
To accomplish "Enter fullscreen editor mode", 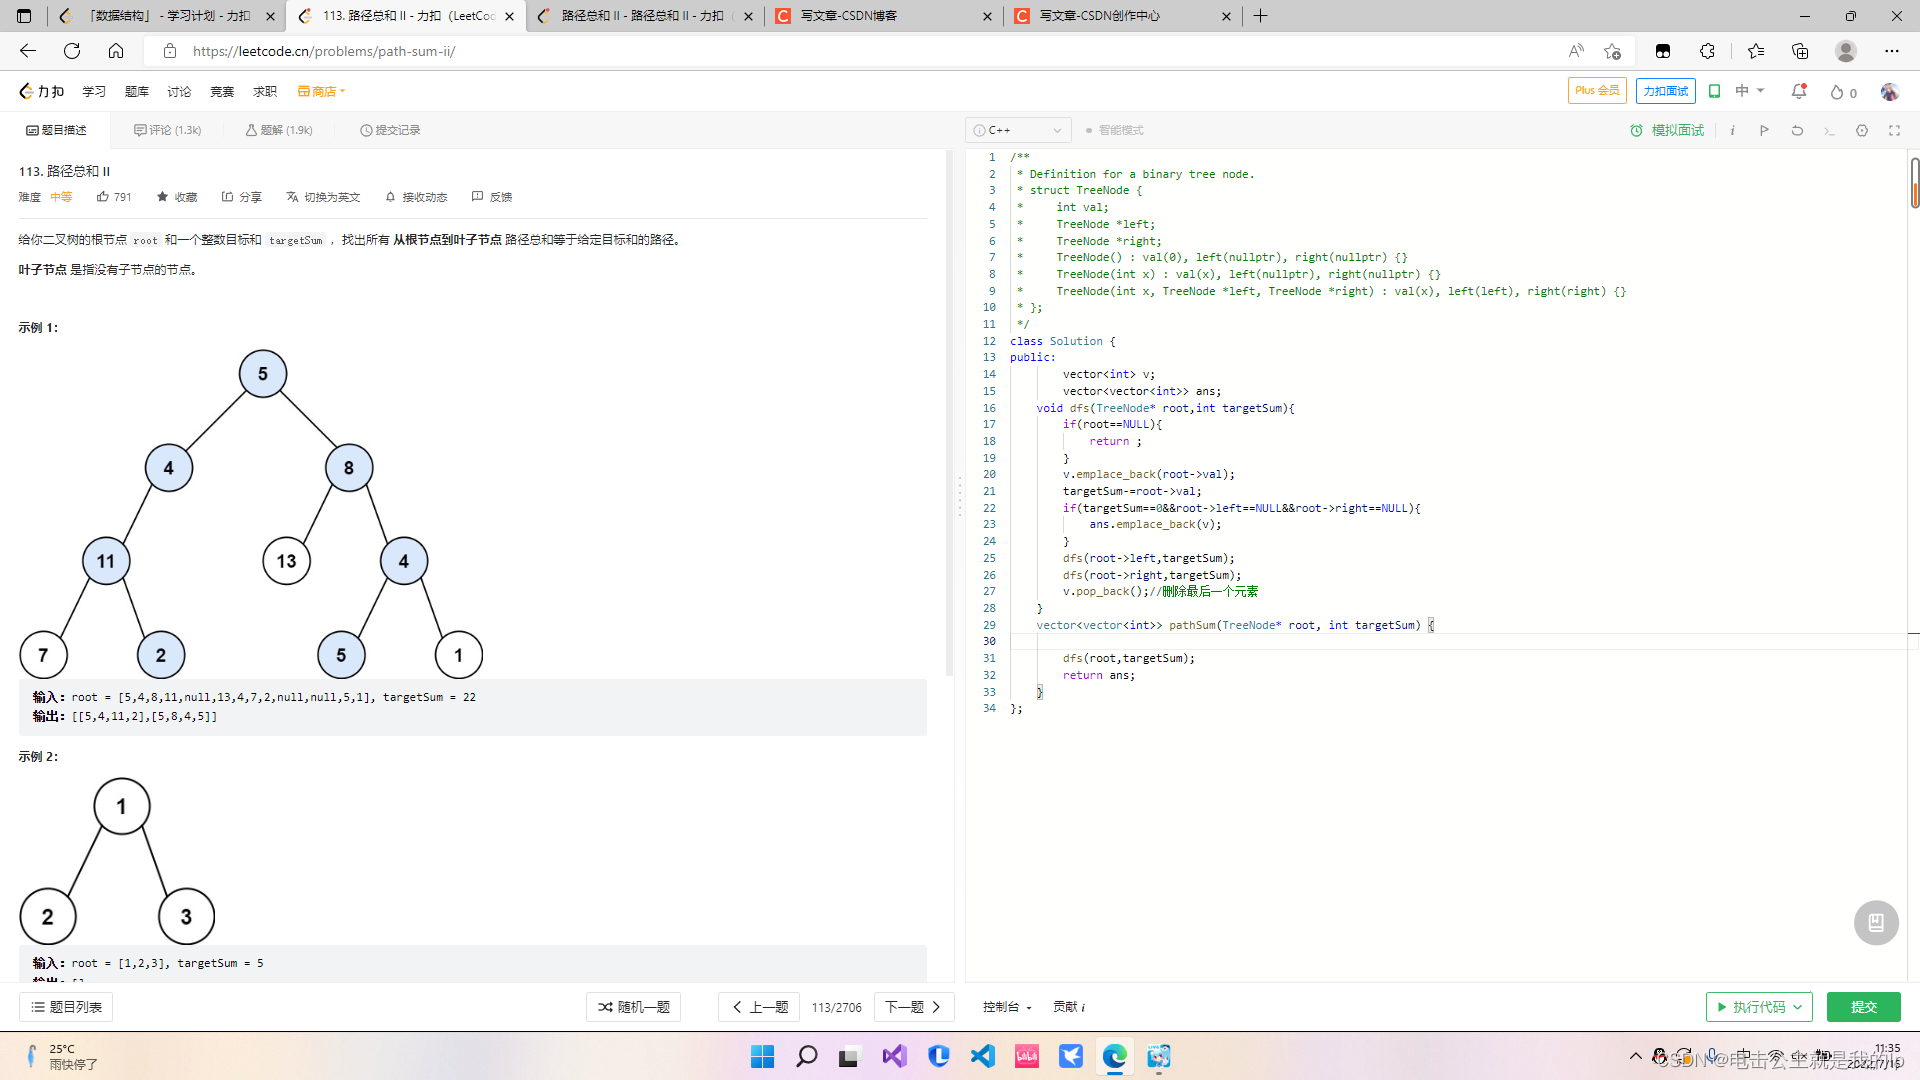I will point(1894,131).
